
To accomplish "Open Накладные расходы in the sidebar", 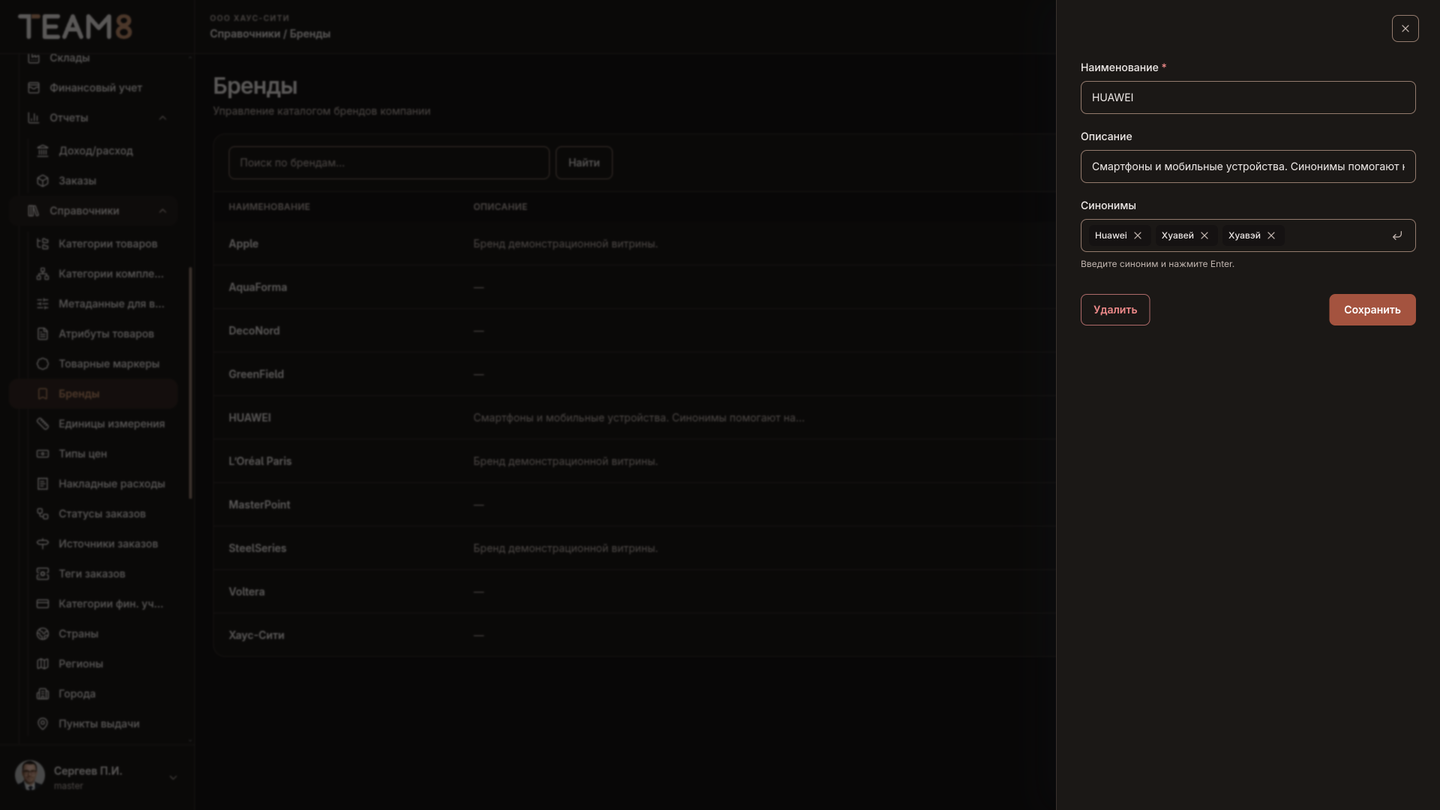I will click(94, 484).
